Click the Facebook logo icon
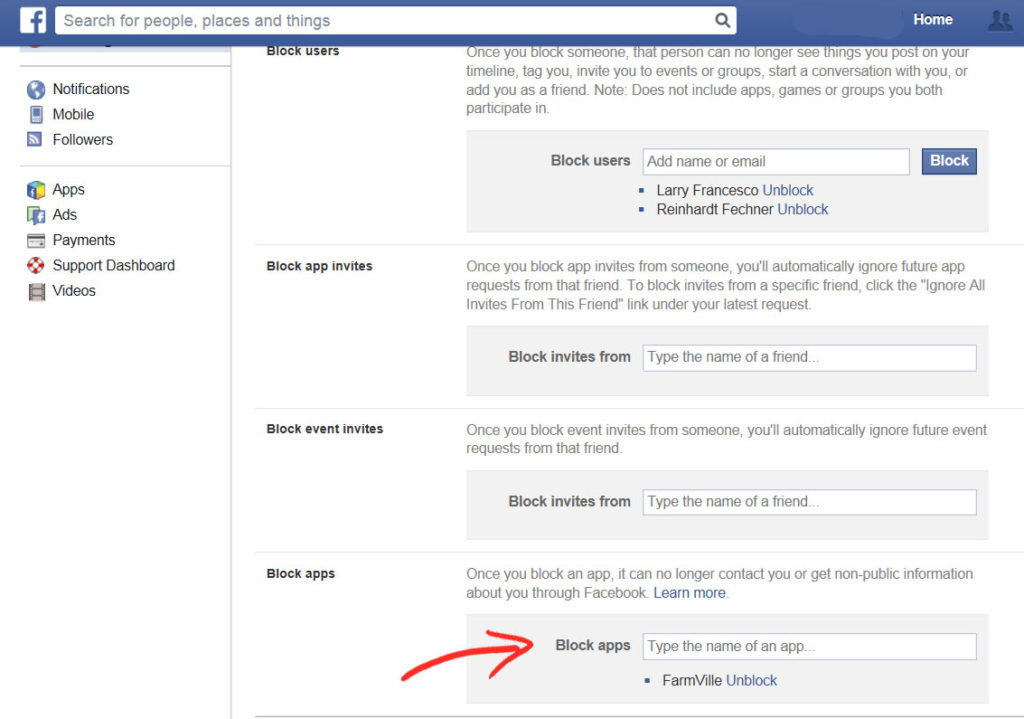1024x719 pixels. pyautogui.click(x=33, y=20)
